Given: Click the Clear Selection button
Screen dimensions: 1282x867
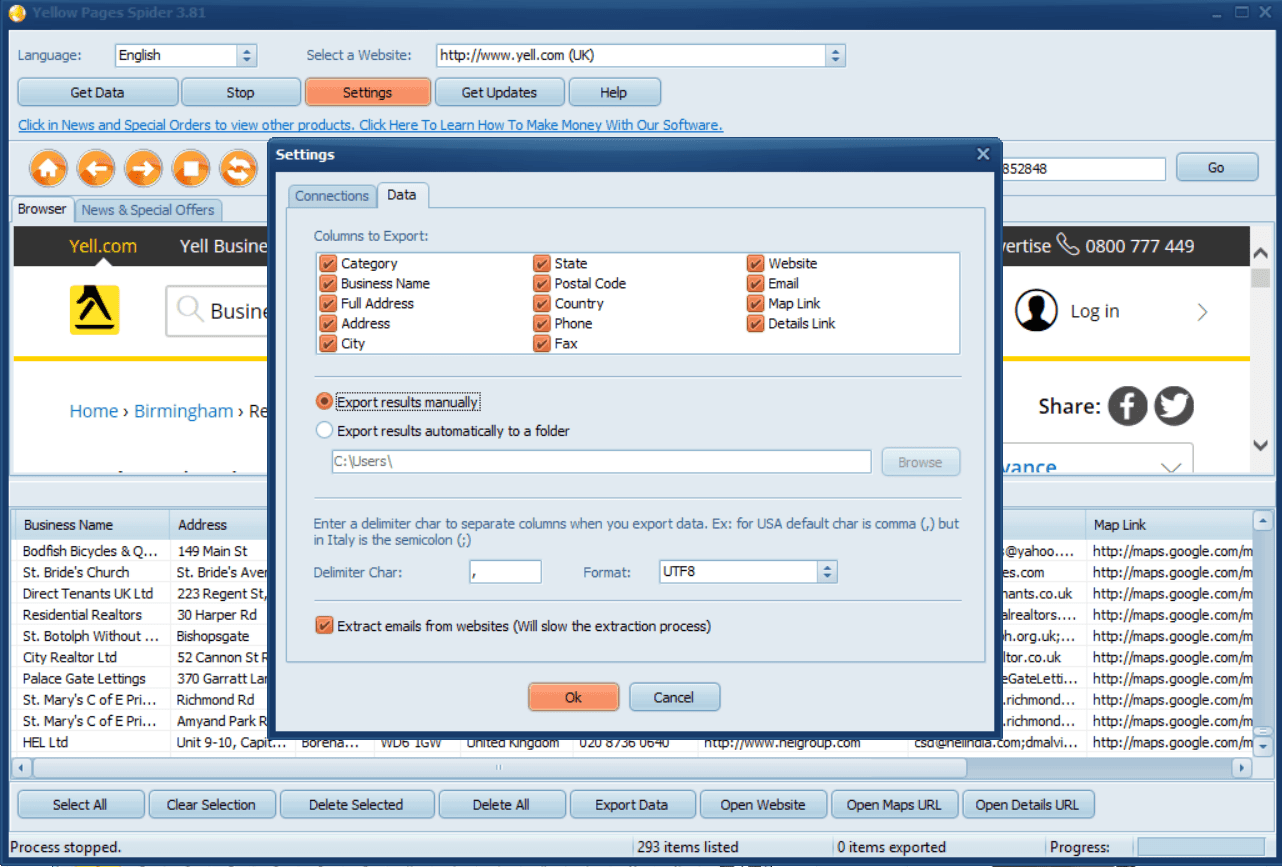Looking at the screenshot, I should pyautogui.click(x=211, y=804).
